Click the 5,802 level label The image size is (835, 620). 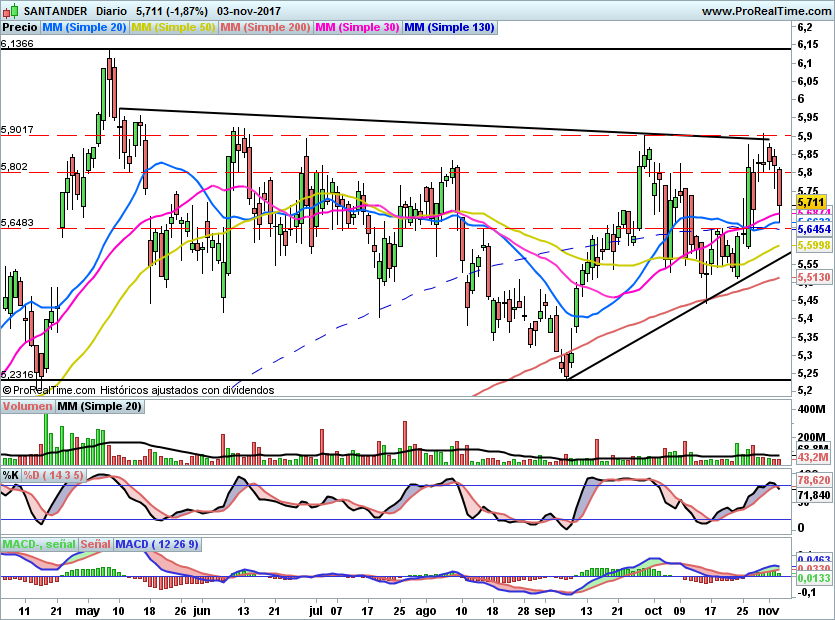[x=14, y=167]
